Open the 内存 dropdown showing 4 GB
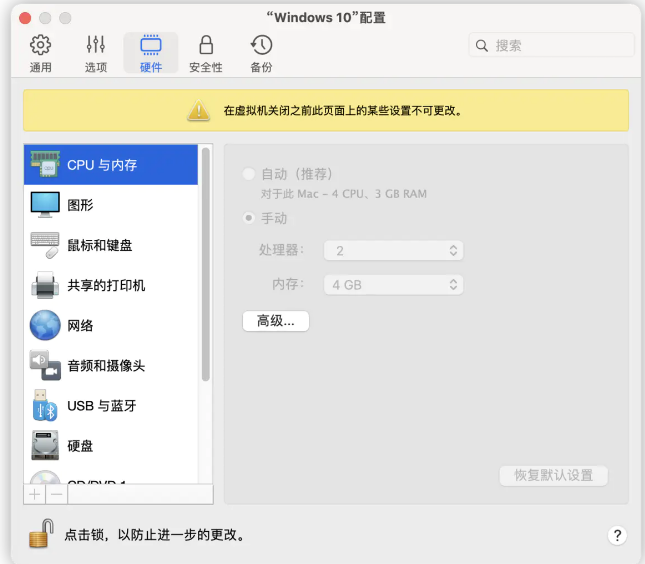Viewport: 645px width, 564px height. pyautogui.click(x=397, y=285)
